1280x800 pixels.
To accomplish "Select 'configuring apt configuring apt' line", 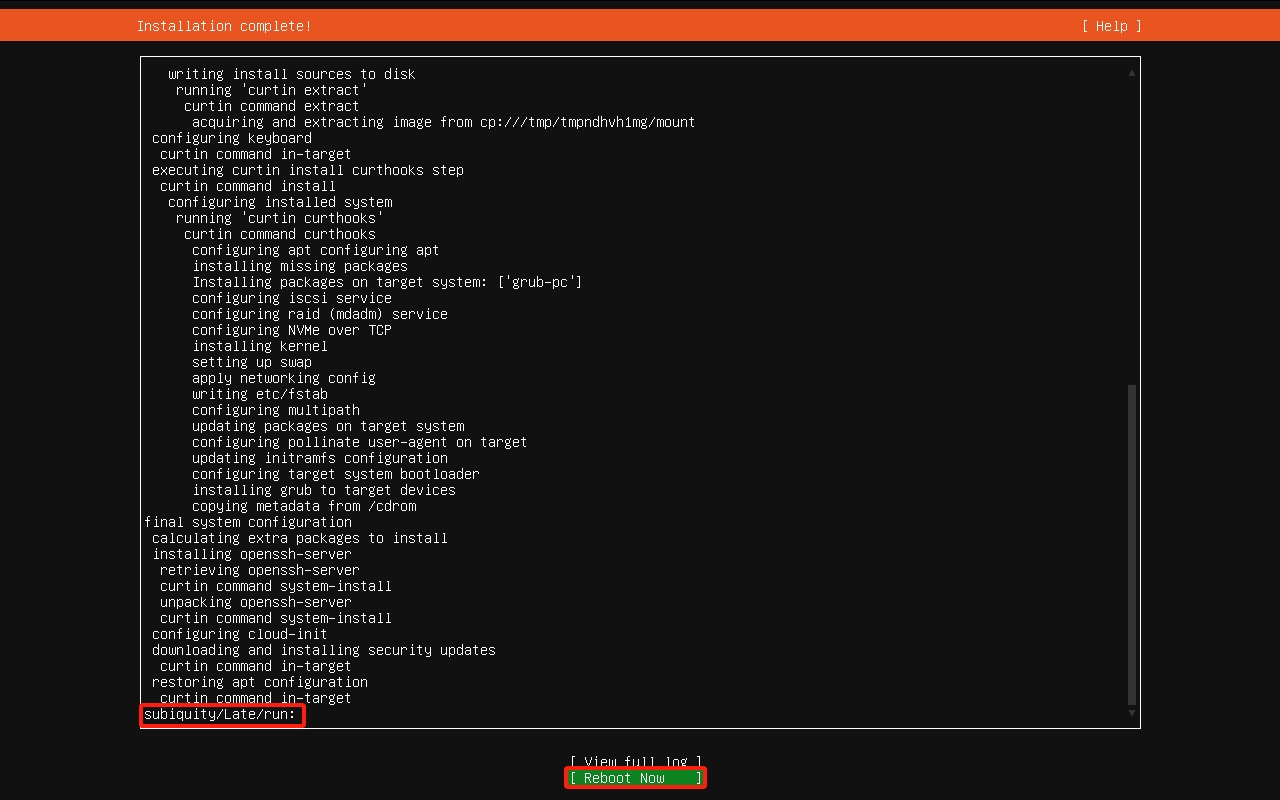I will tap(316, 250).
